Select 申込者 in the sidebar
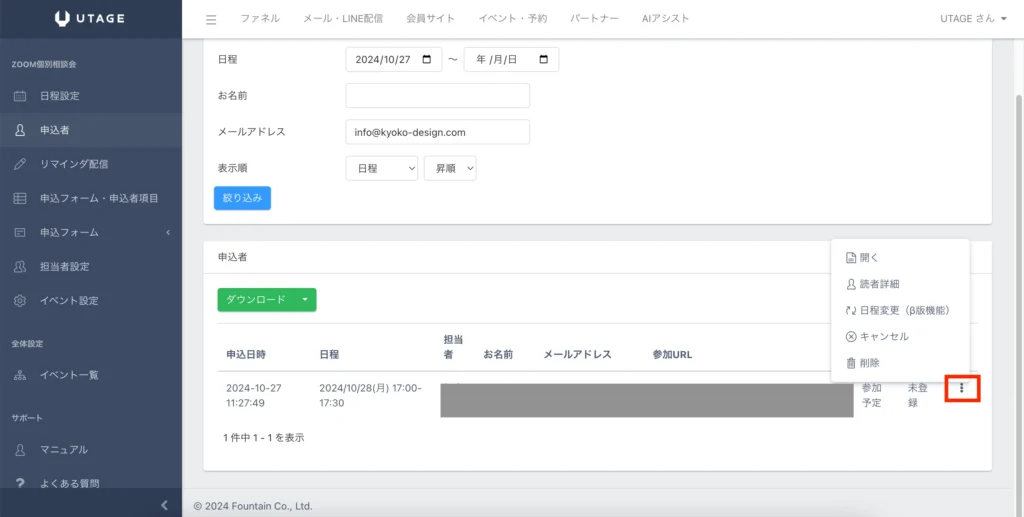This screenshot has height=517, width=1024. point(91,130)
